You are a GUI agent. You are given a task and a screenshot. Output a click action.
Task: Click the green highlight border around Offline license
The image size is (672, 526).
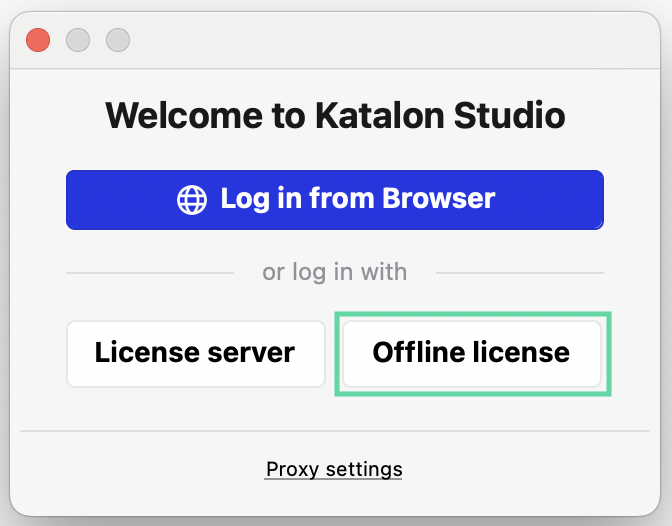472,393
